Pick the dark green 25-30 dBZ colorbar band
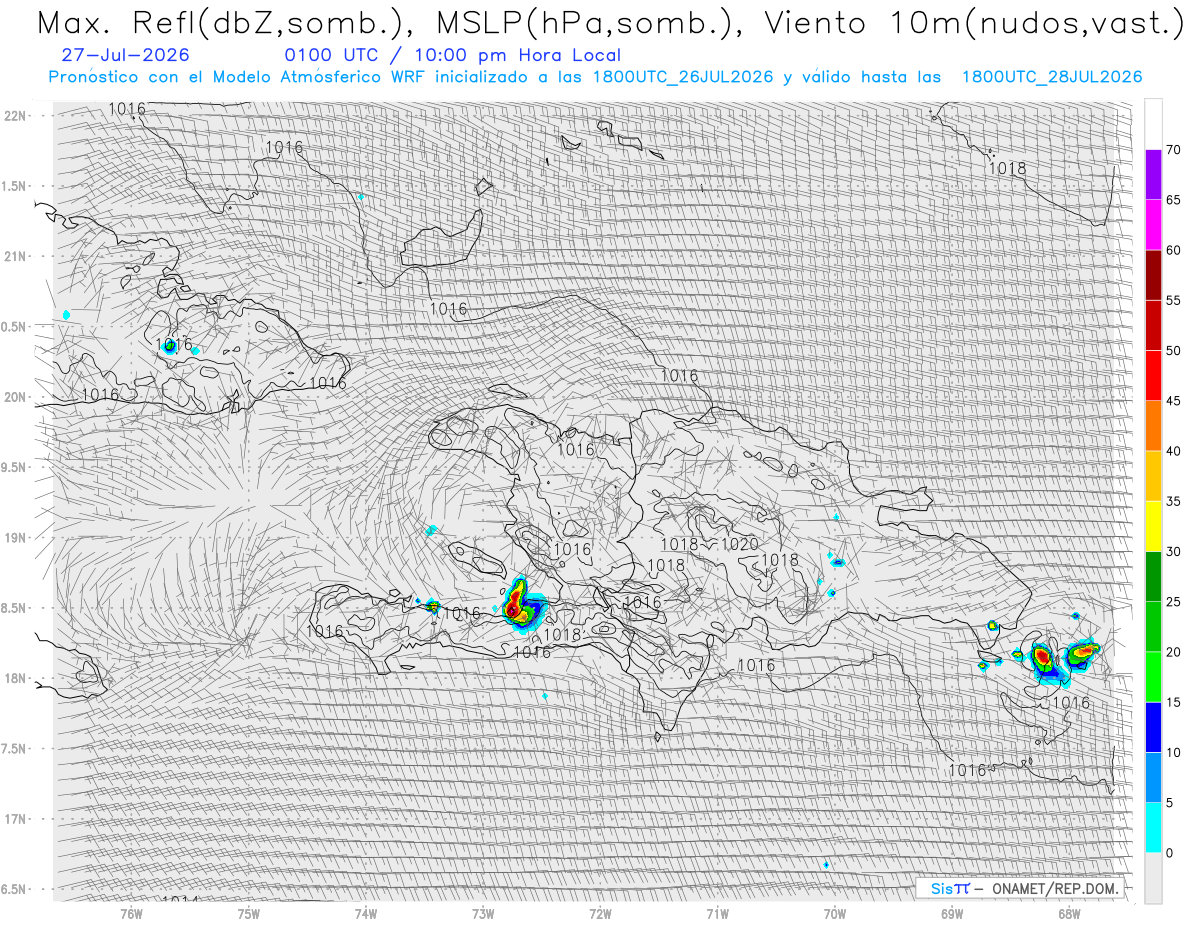1200x927 pixels. (1153, 577)
